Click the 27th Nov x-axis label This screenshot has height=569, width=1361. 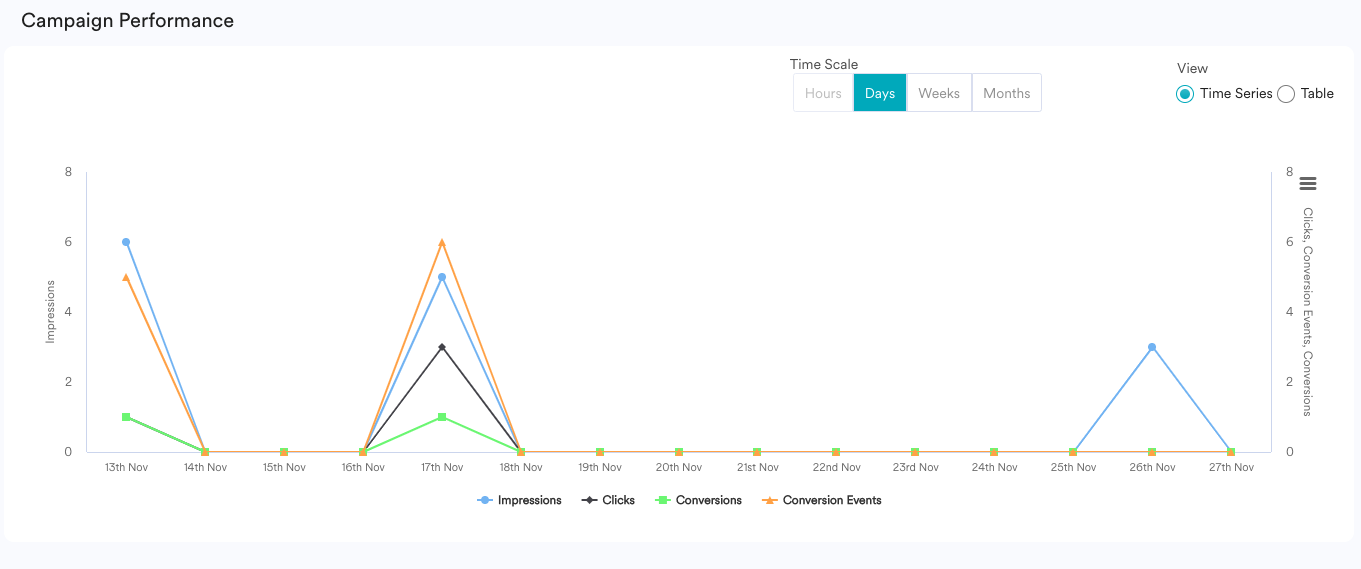click(x=1230, y=468)
